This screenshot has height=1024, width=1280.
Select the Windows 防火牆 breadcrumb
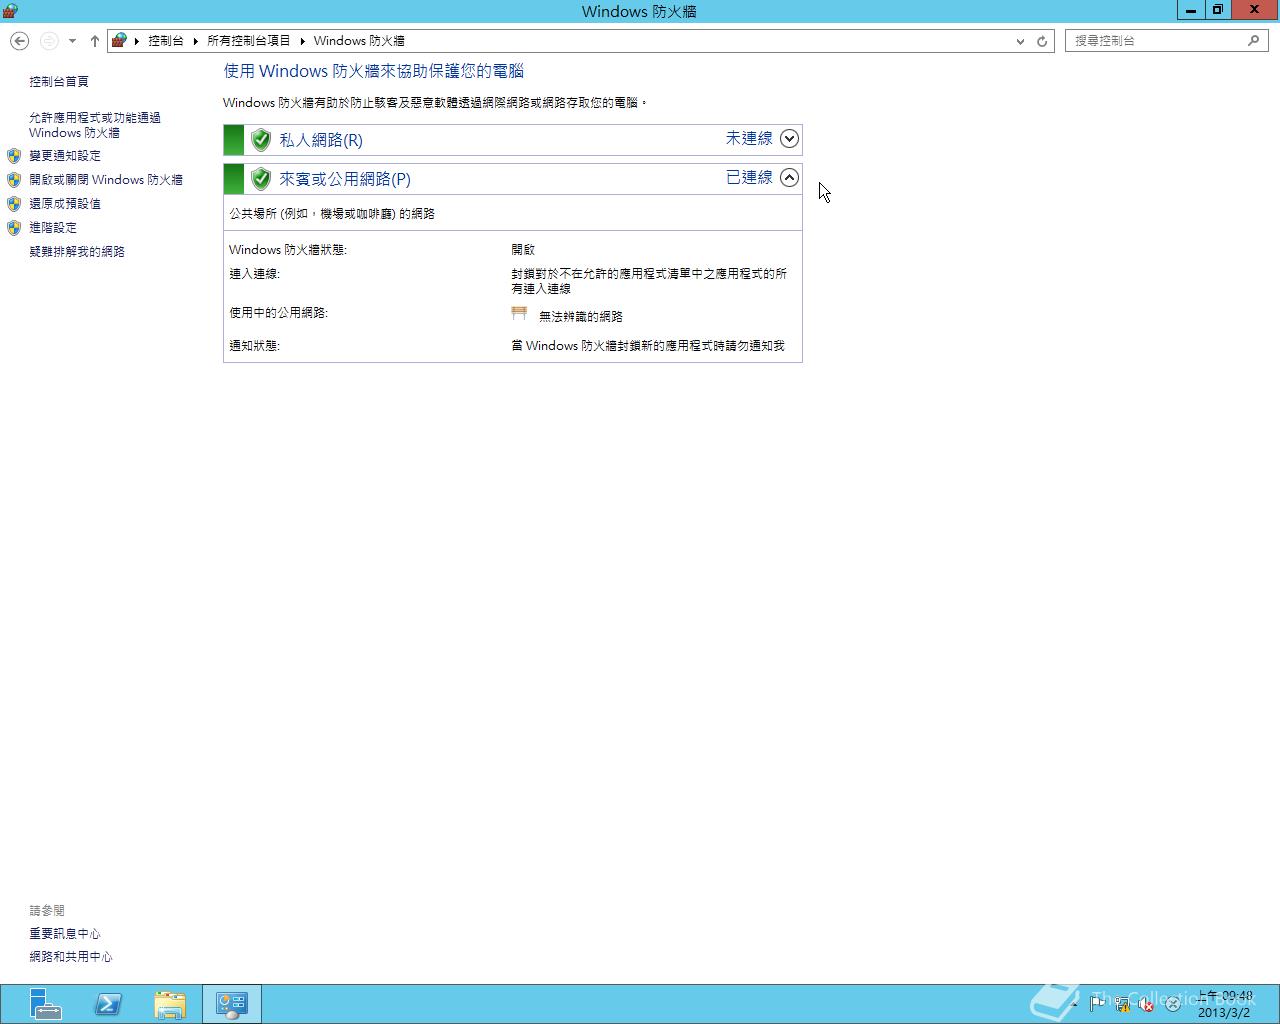pyautogui.click(x=359, y=41)
